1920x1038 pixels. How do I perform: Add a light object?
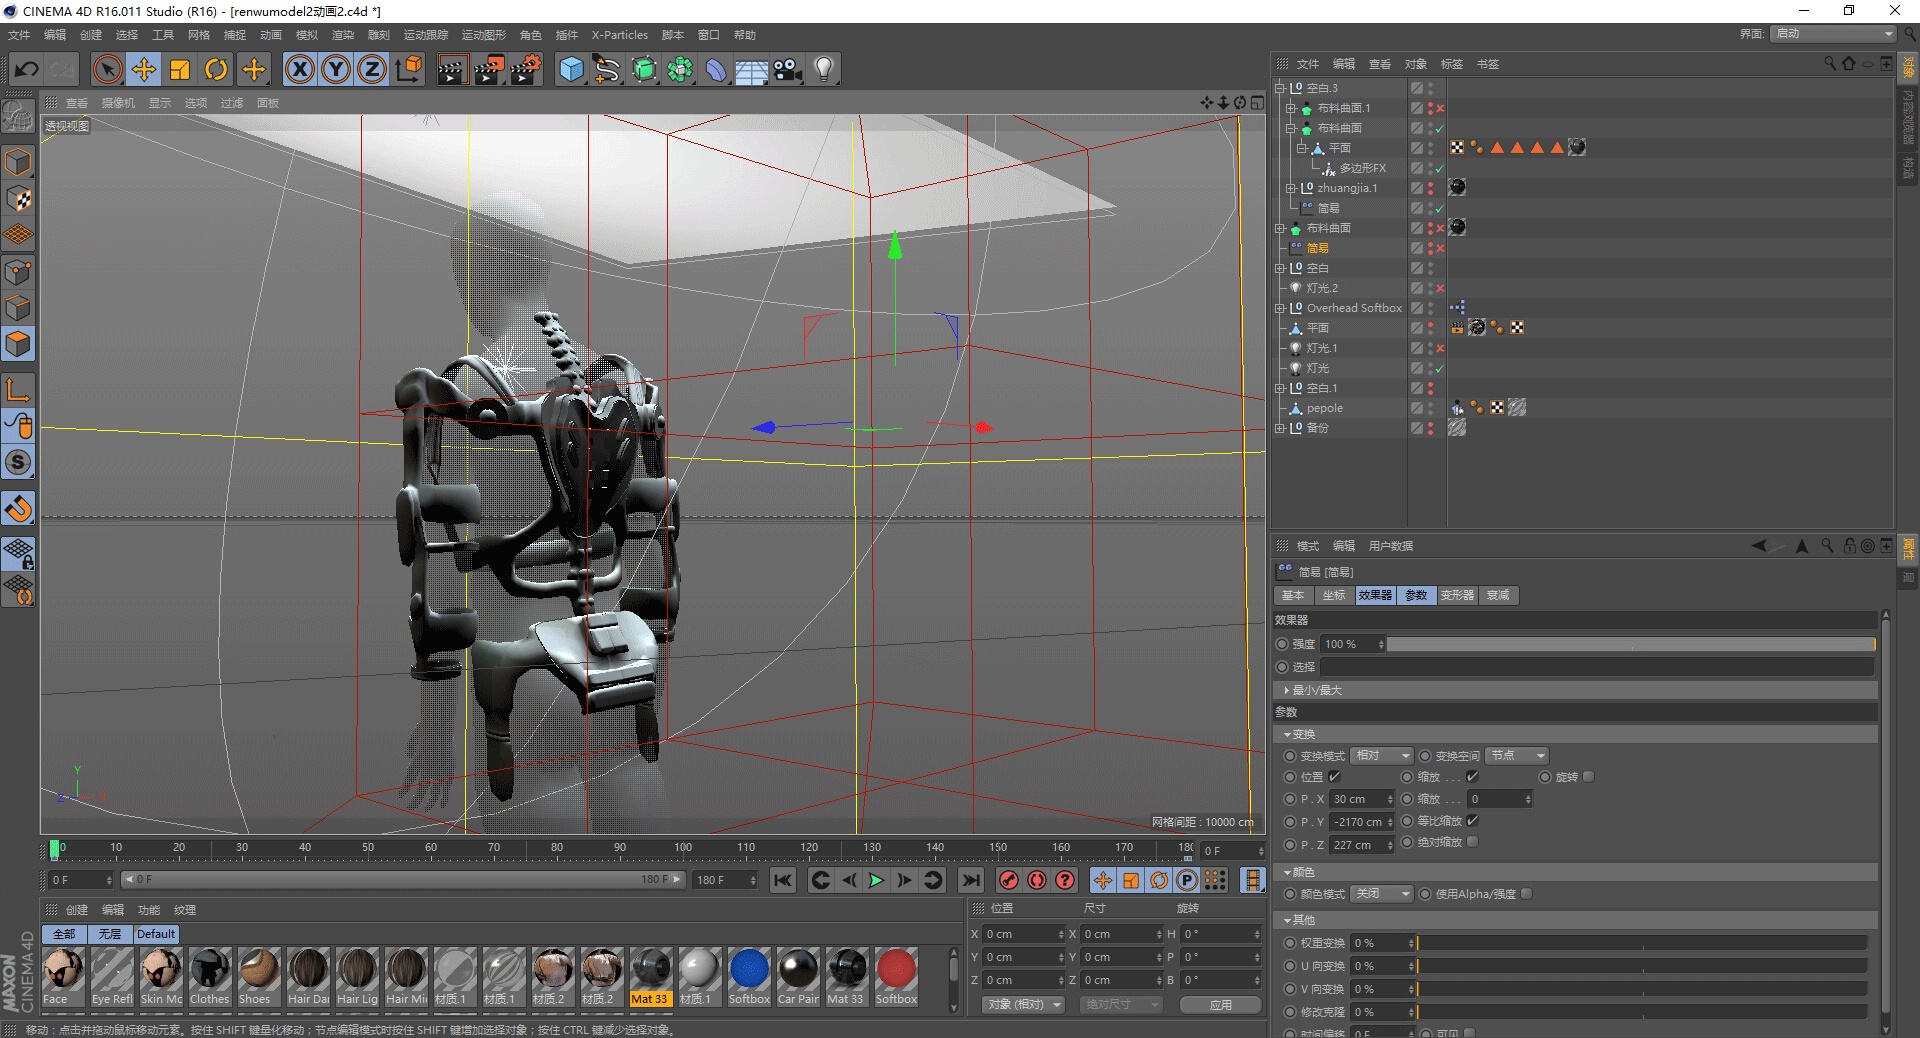coord(824,69)
